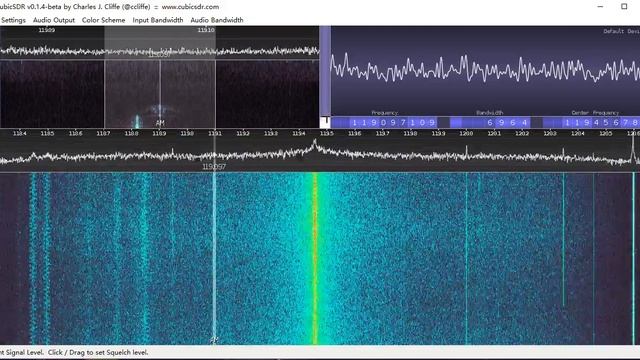This screenshot has height=360, width=640.
Task: Click the 120.0 label on frequency scale
Action: [466, 133]
